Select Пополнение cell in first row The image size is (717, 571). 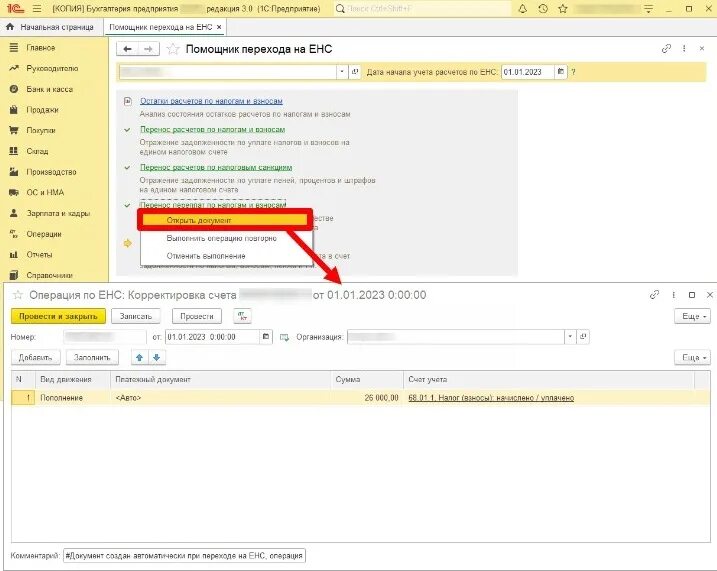[x=73, y=398]
